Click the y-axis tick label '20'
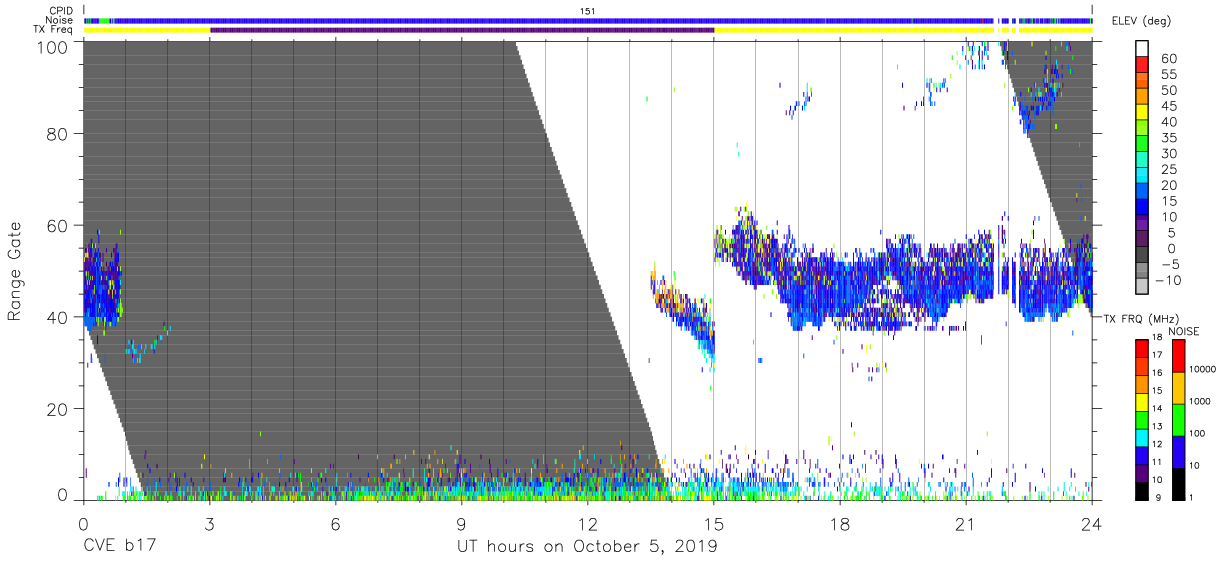The height and width of the screenshot is (567, 1228). pos(58,408)
